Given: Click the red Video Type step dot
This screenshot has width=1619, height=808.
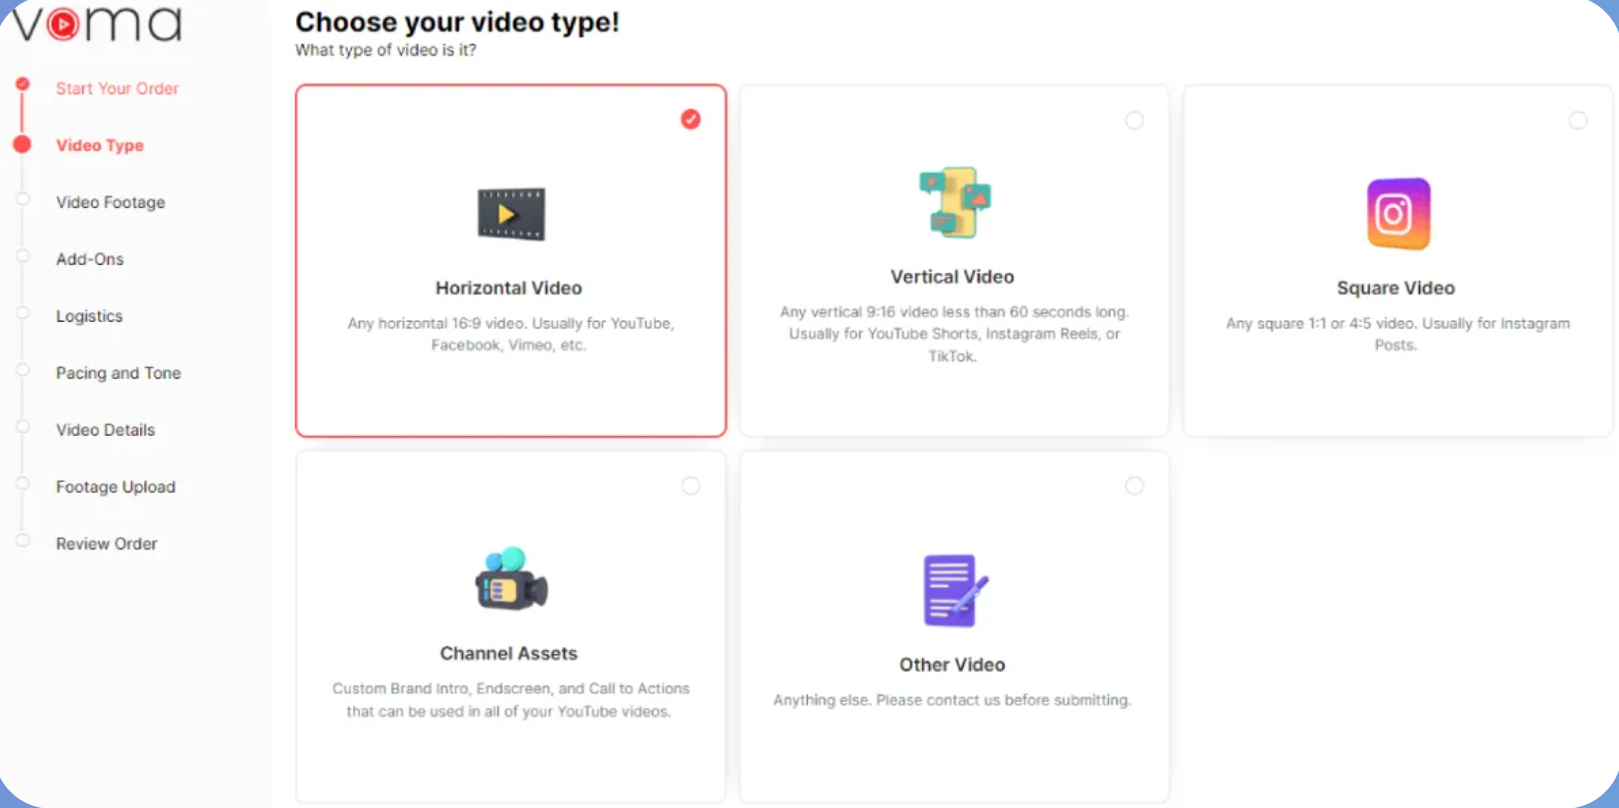Looking at the screenshot, I should (x=22, y=144).
